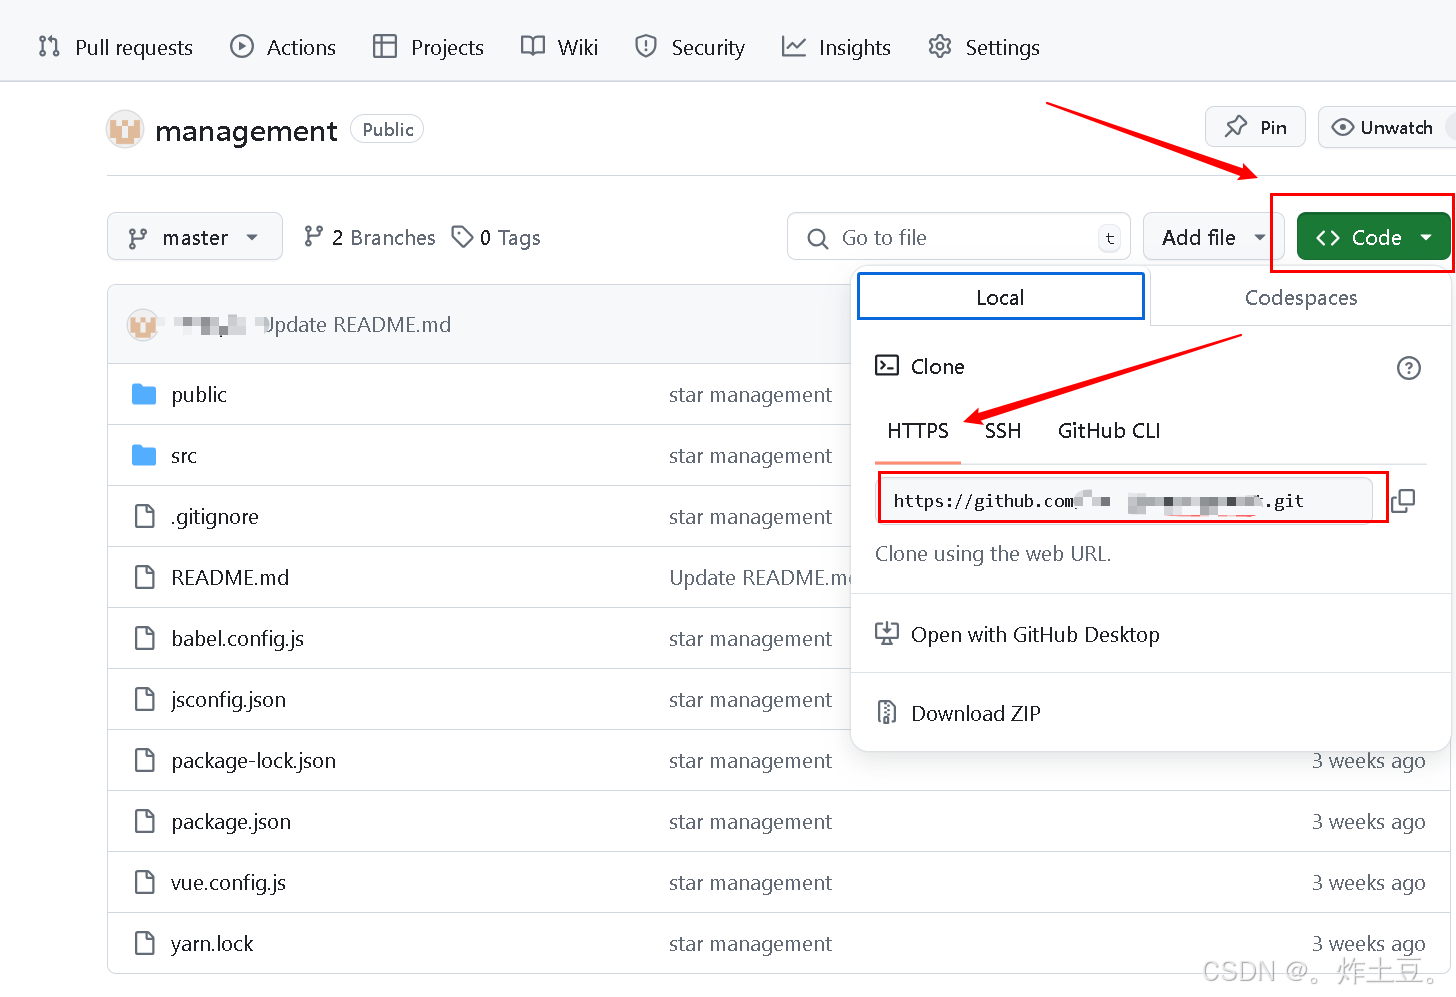This screenshot has height=997, width=1456.
Task: Click the file icon beside yarn.lock
Action: (145, 943)
